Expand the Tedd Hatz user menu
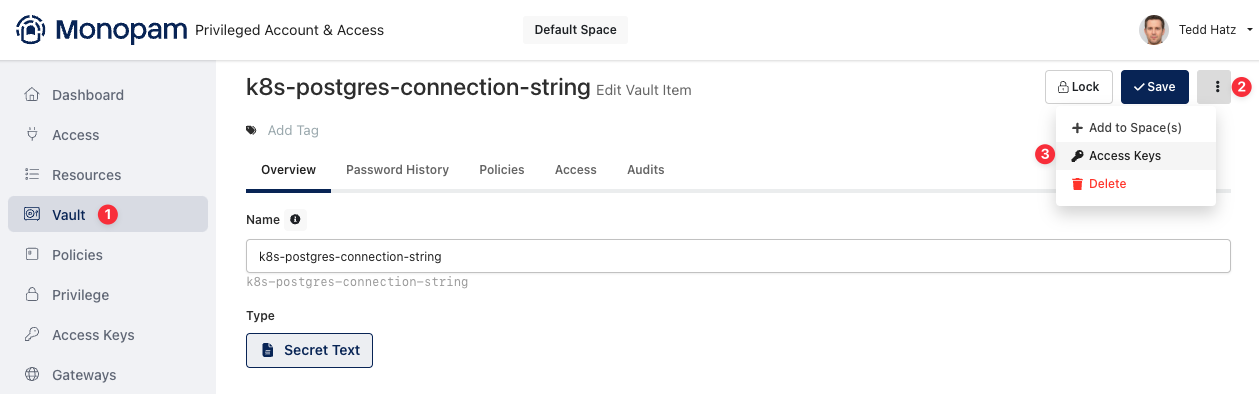Image resolution: width=1259 pixels, height=394 pixels. click(x=1197, y=30)
